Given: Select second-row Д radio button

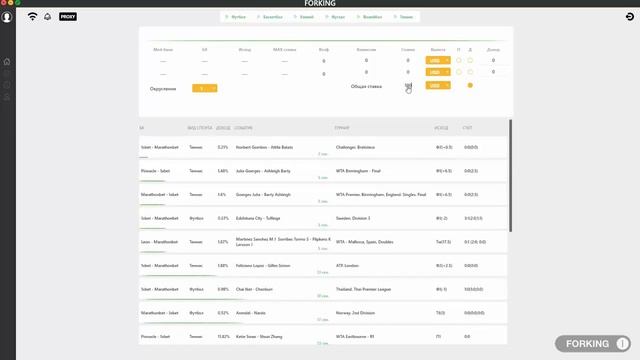Looking at the screenshot, I should [470, 72].
